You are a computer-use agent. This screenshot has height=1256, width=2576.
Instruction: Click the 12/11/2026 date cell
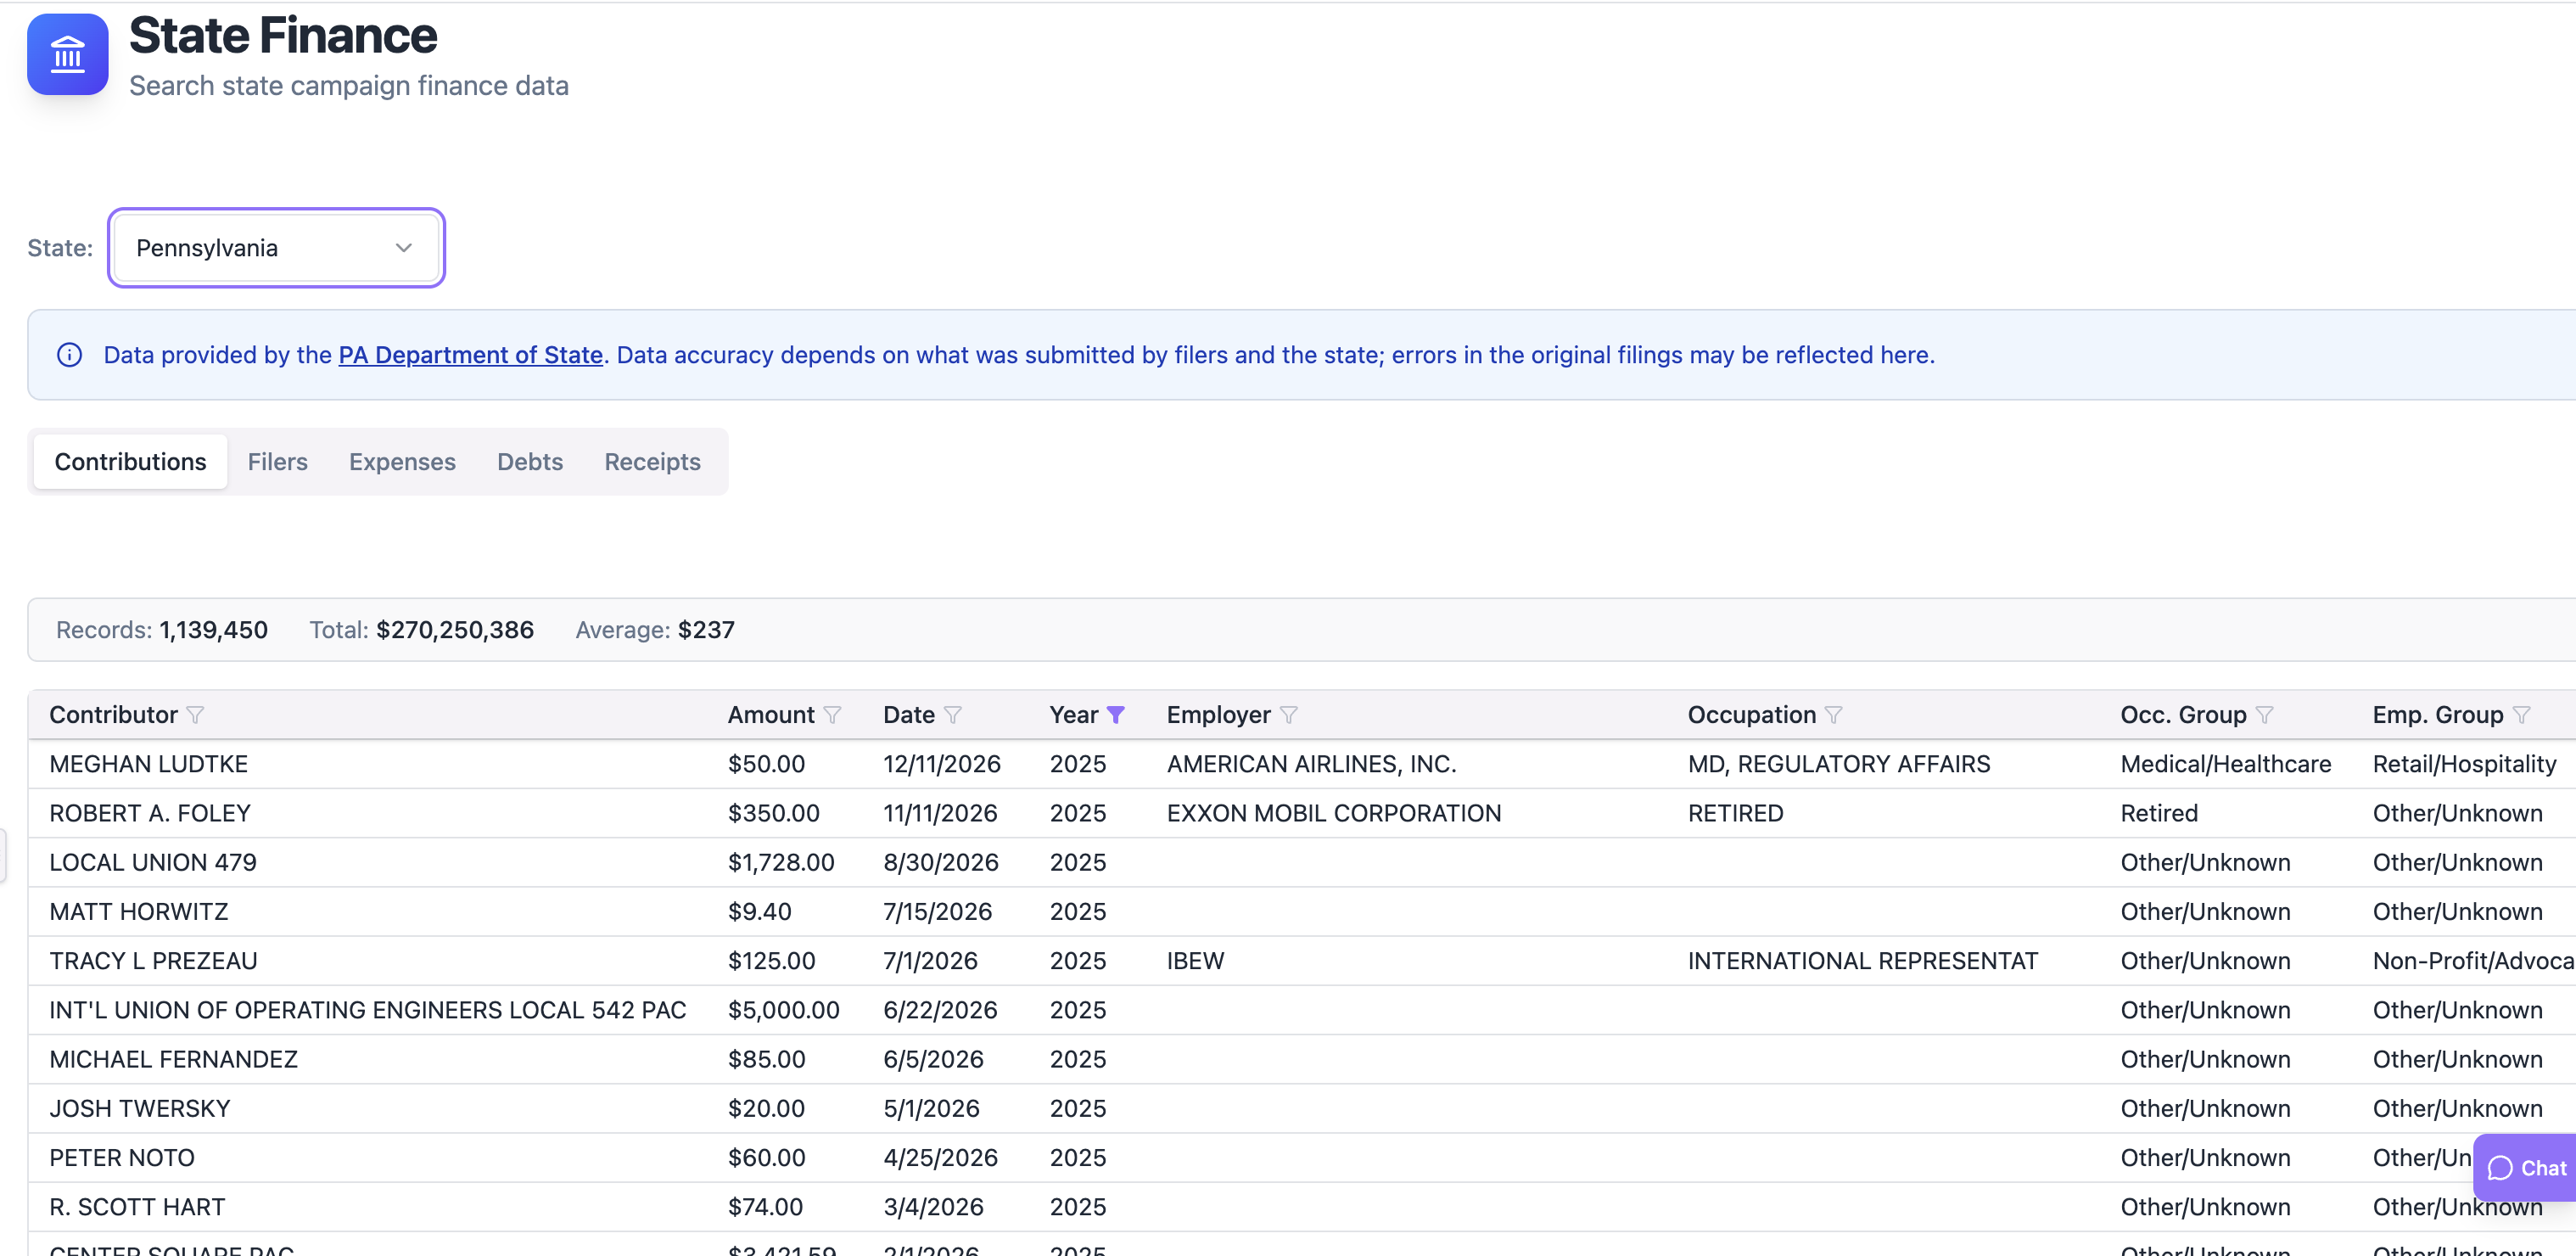941,764
